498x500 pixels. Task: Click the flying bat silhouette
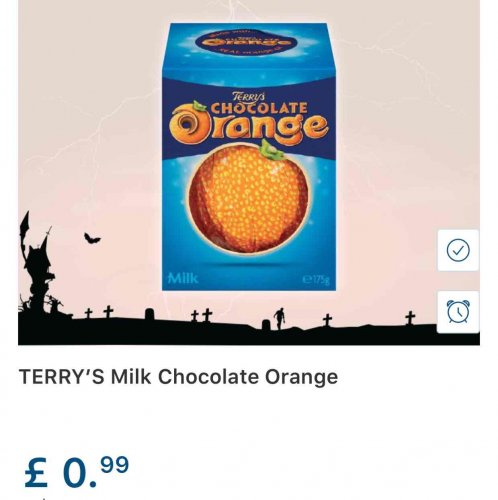[92, 238]
